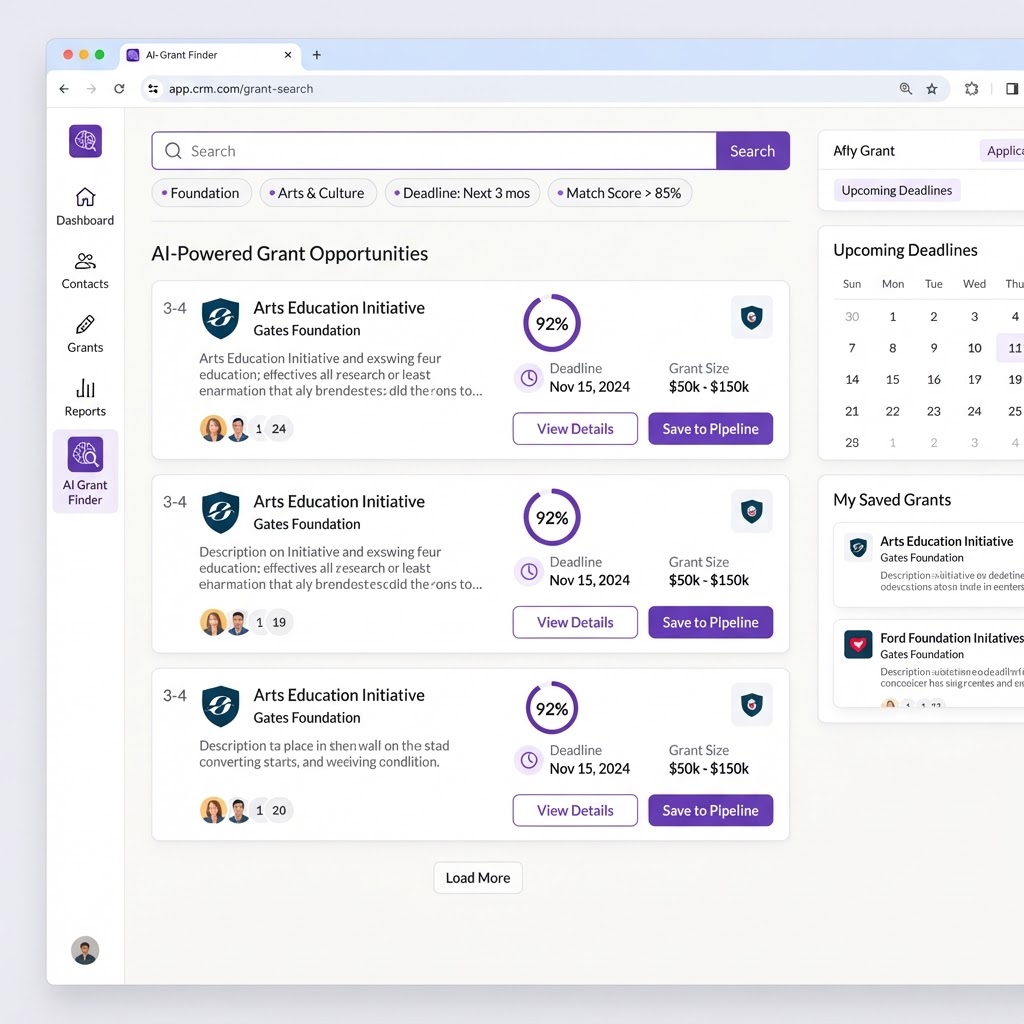Image resolution: width=1024 pixels, height=1024 pixels.
Task: Open the saved Ford Foundation Initiatives grant
Action: point(929,663)
